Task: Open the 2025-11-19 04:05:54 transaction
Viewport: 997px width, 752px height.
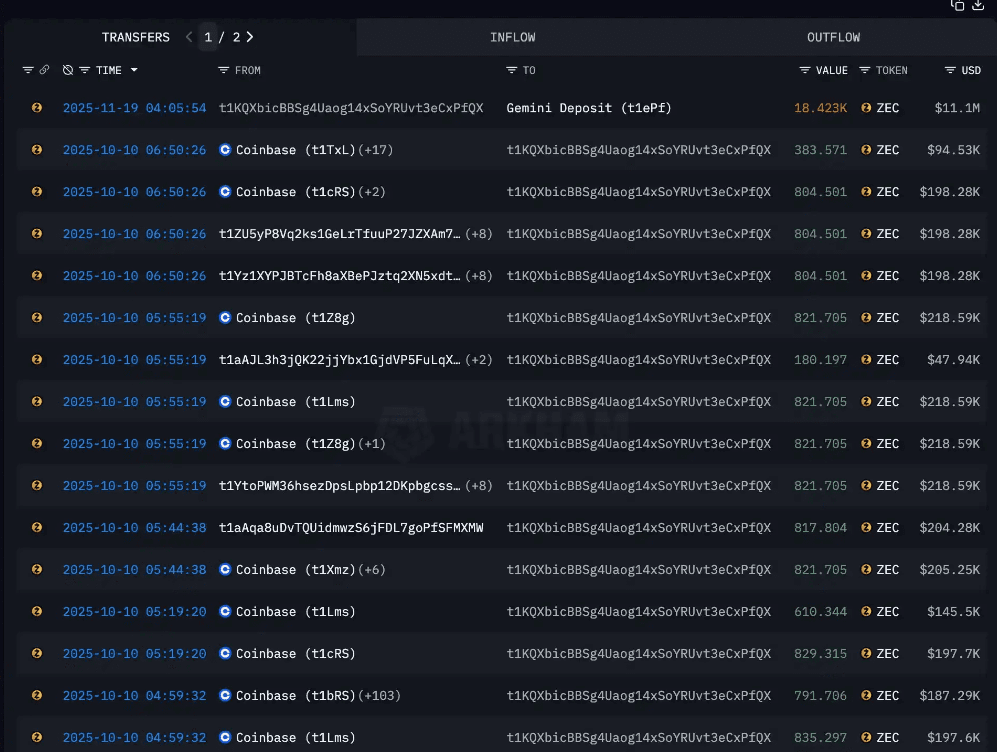Action: (134, 108)
